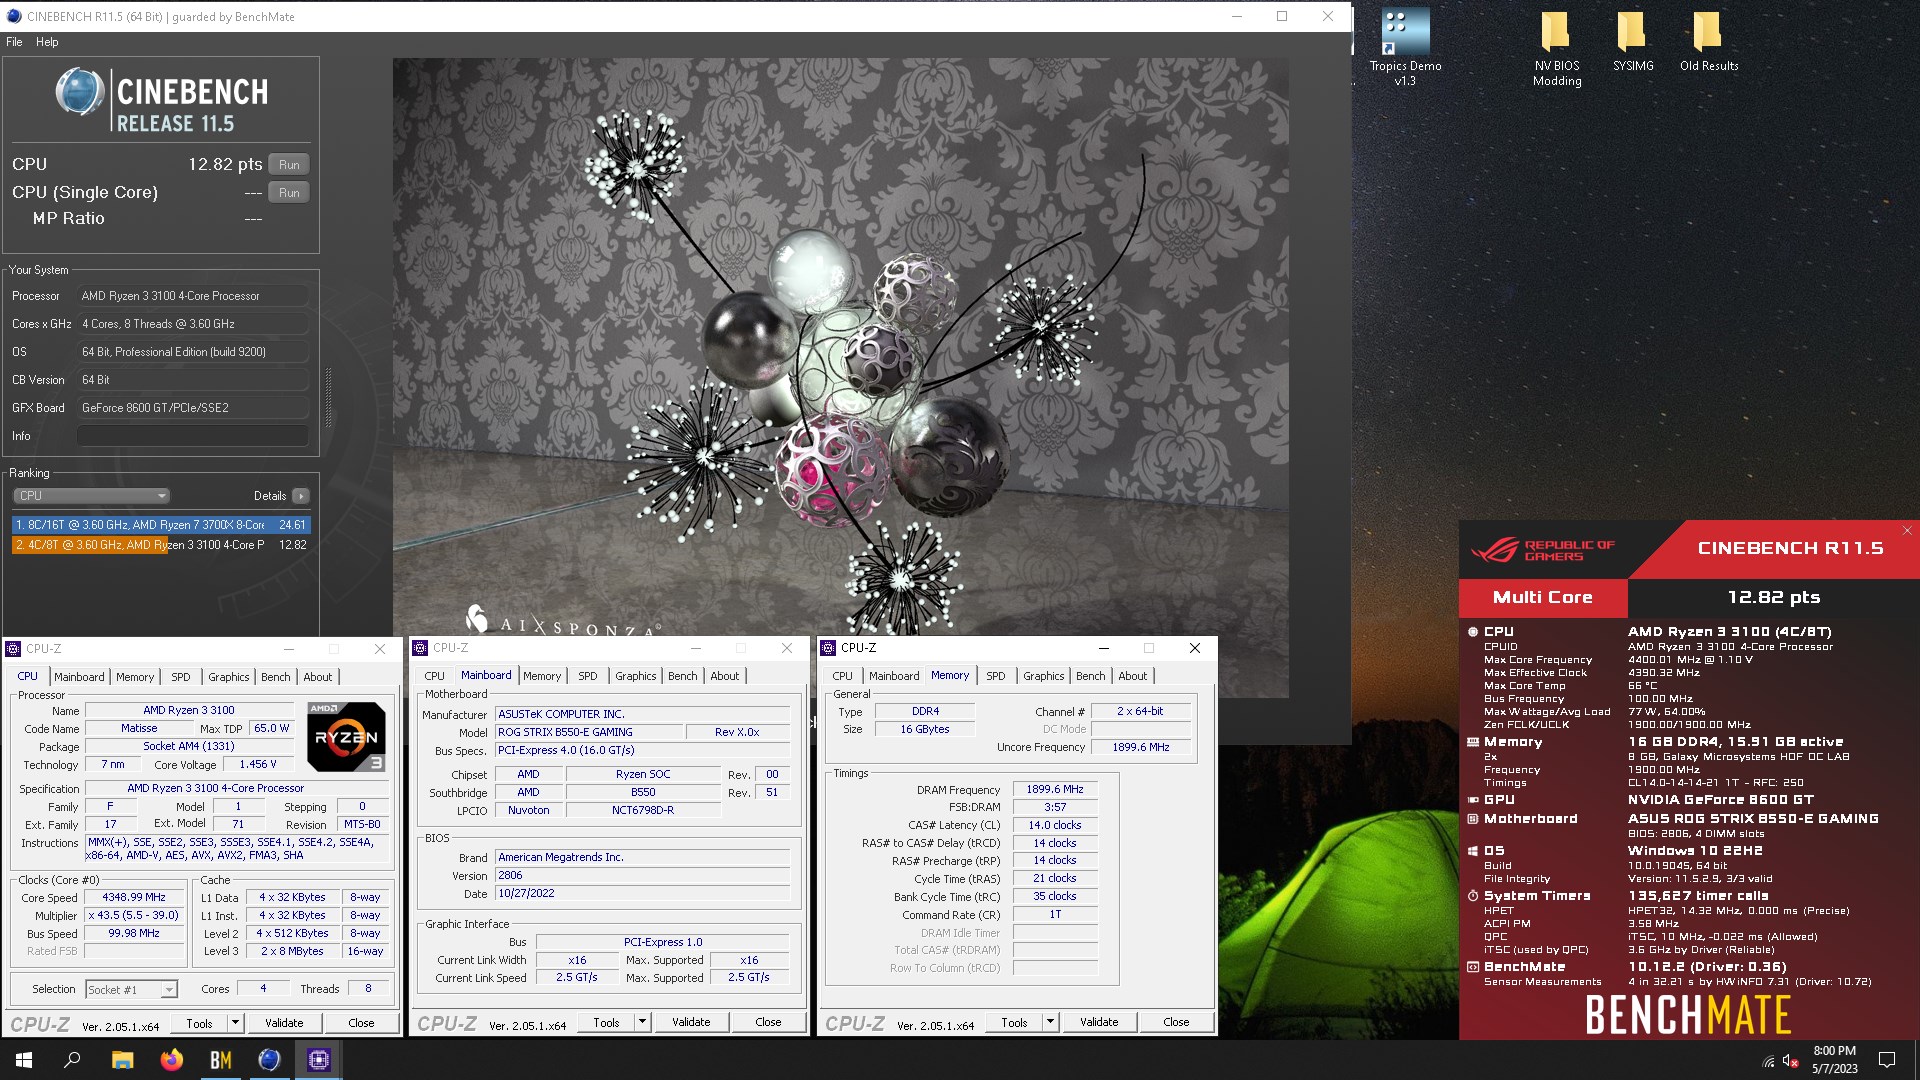
Task: Click Validate in Mainboard CPU-Z window
Action: (691, 1022)
